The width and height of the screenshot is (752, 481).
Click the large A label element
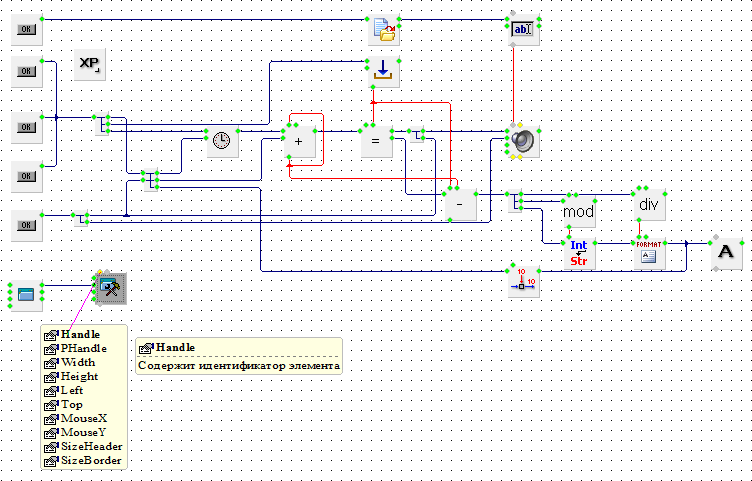[725, 253]
